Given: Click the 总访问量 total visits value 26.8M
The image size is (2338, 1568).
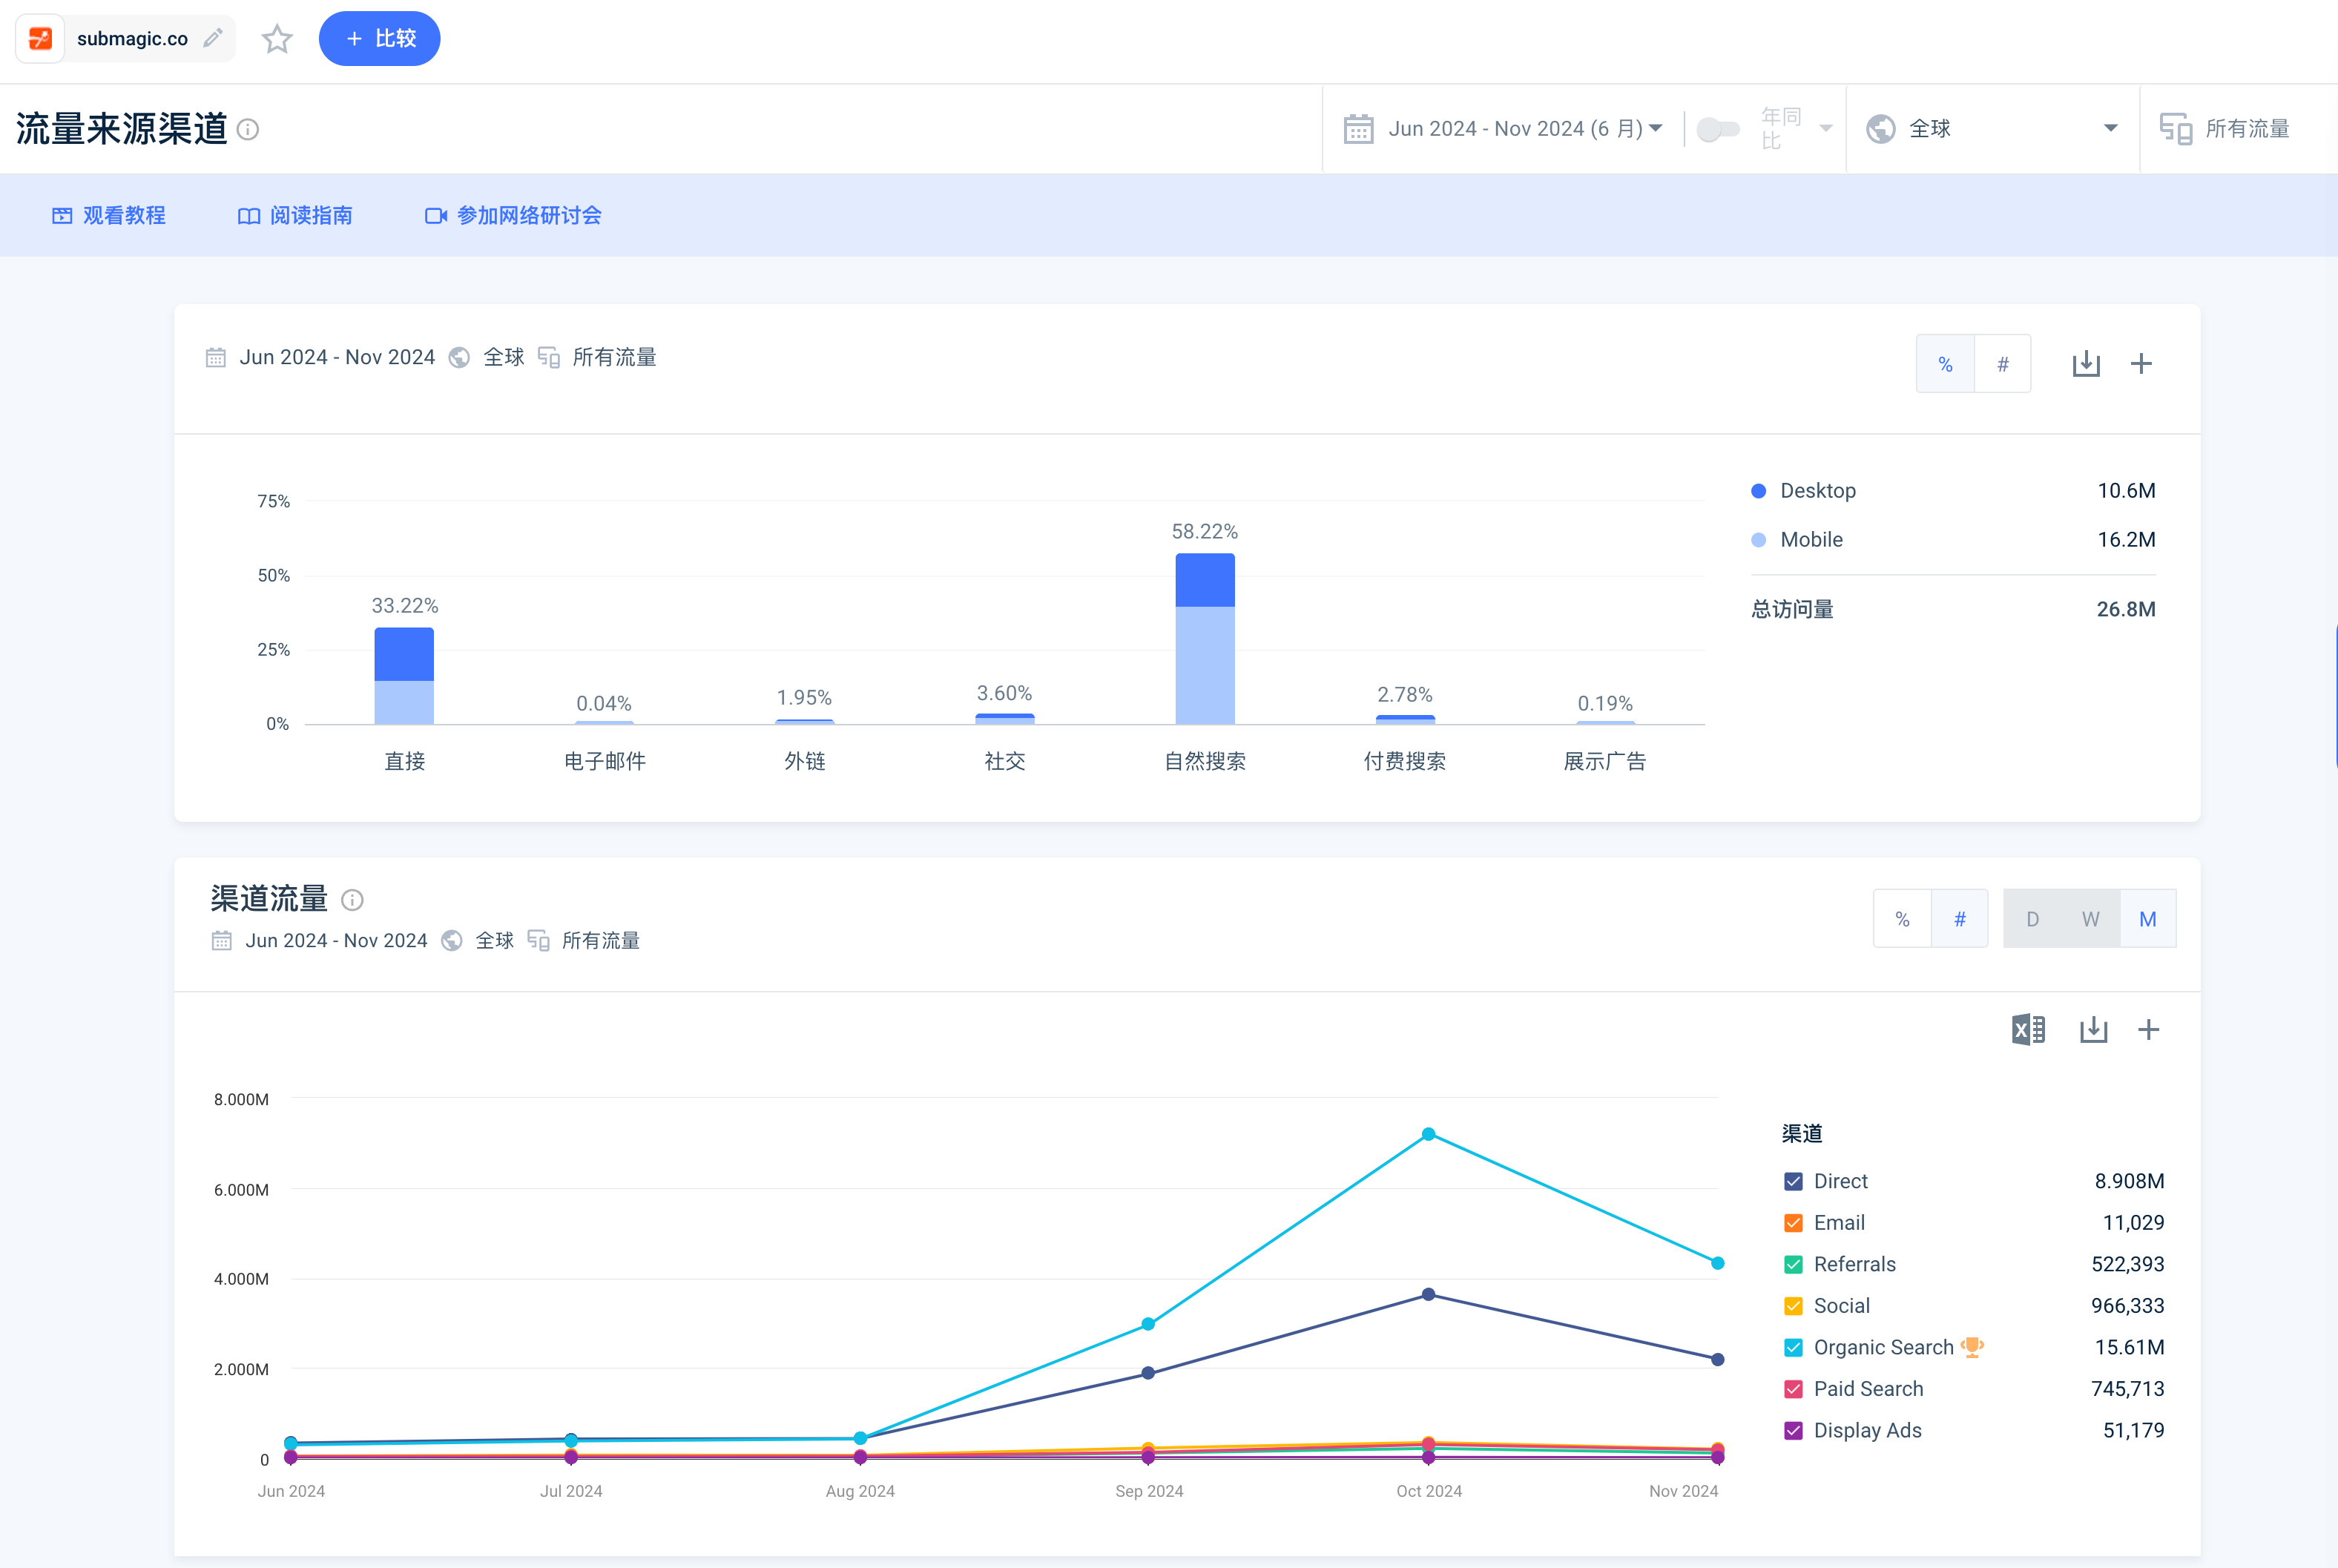Looking at the screenshot, I should 2126,610.
